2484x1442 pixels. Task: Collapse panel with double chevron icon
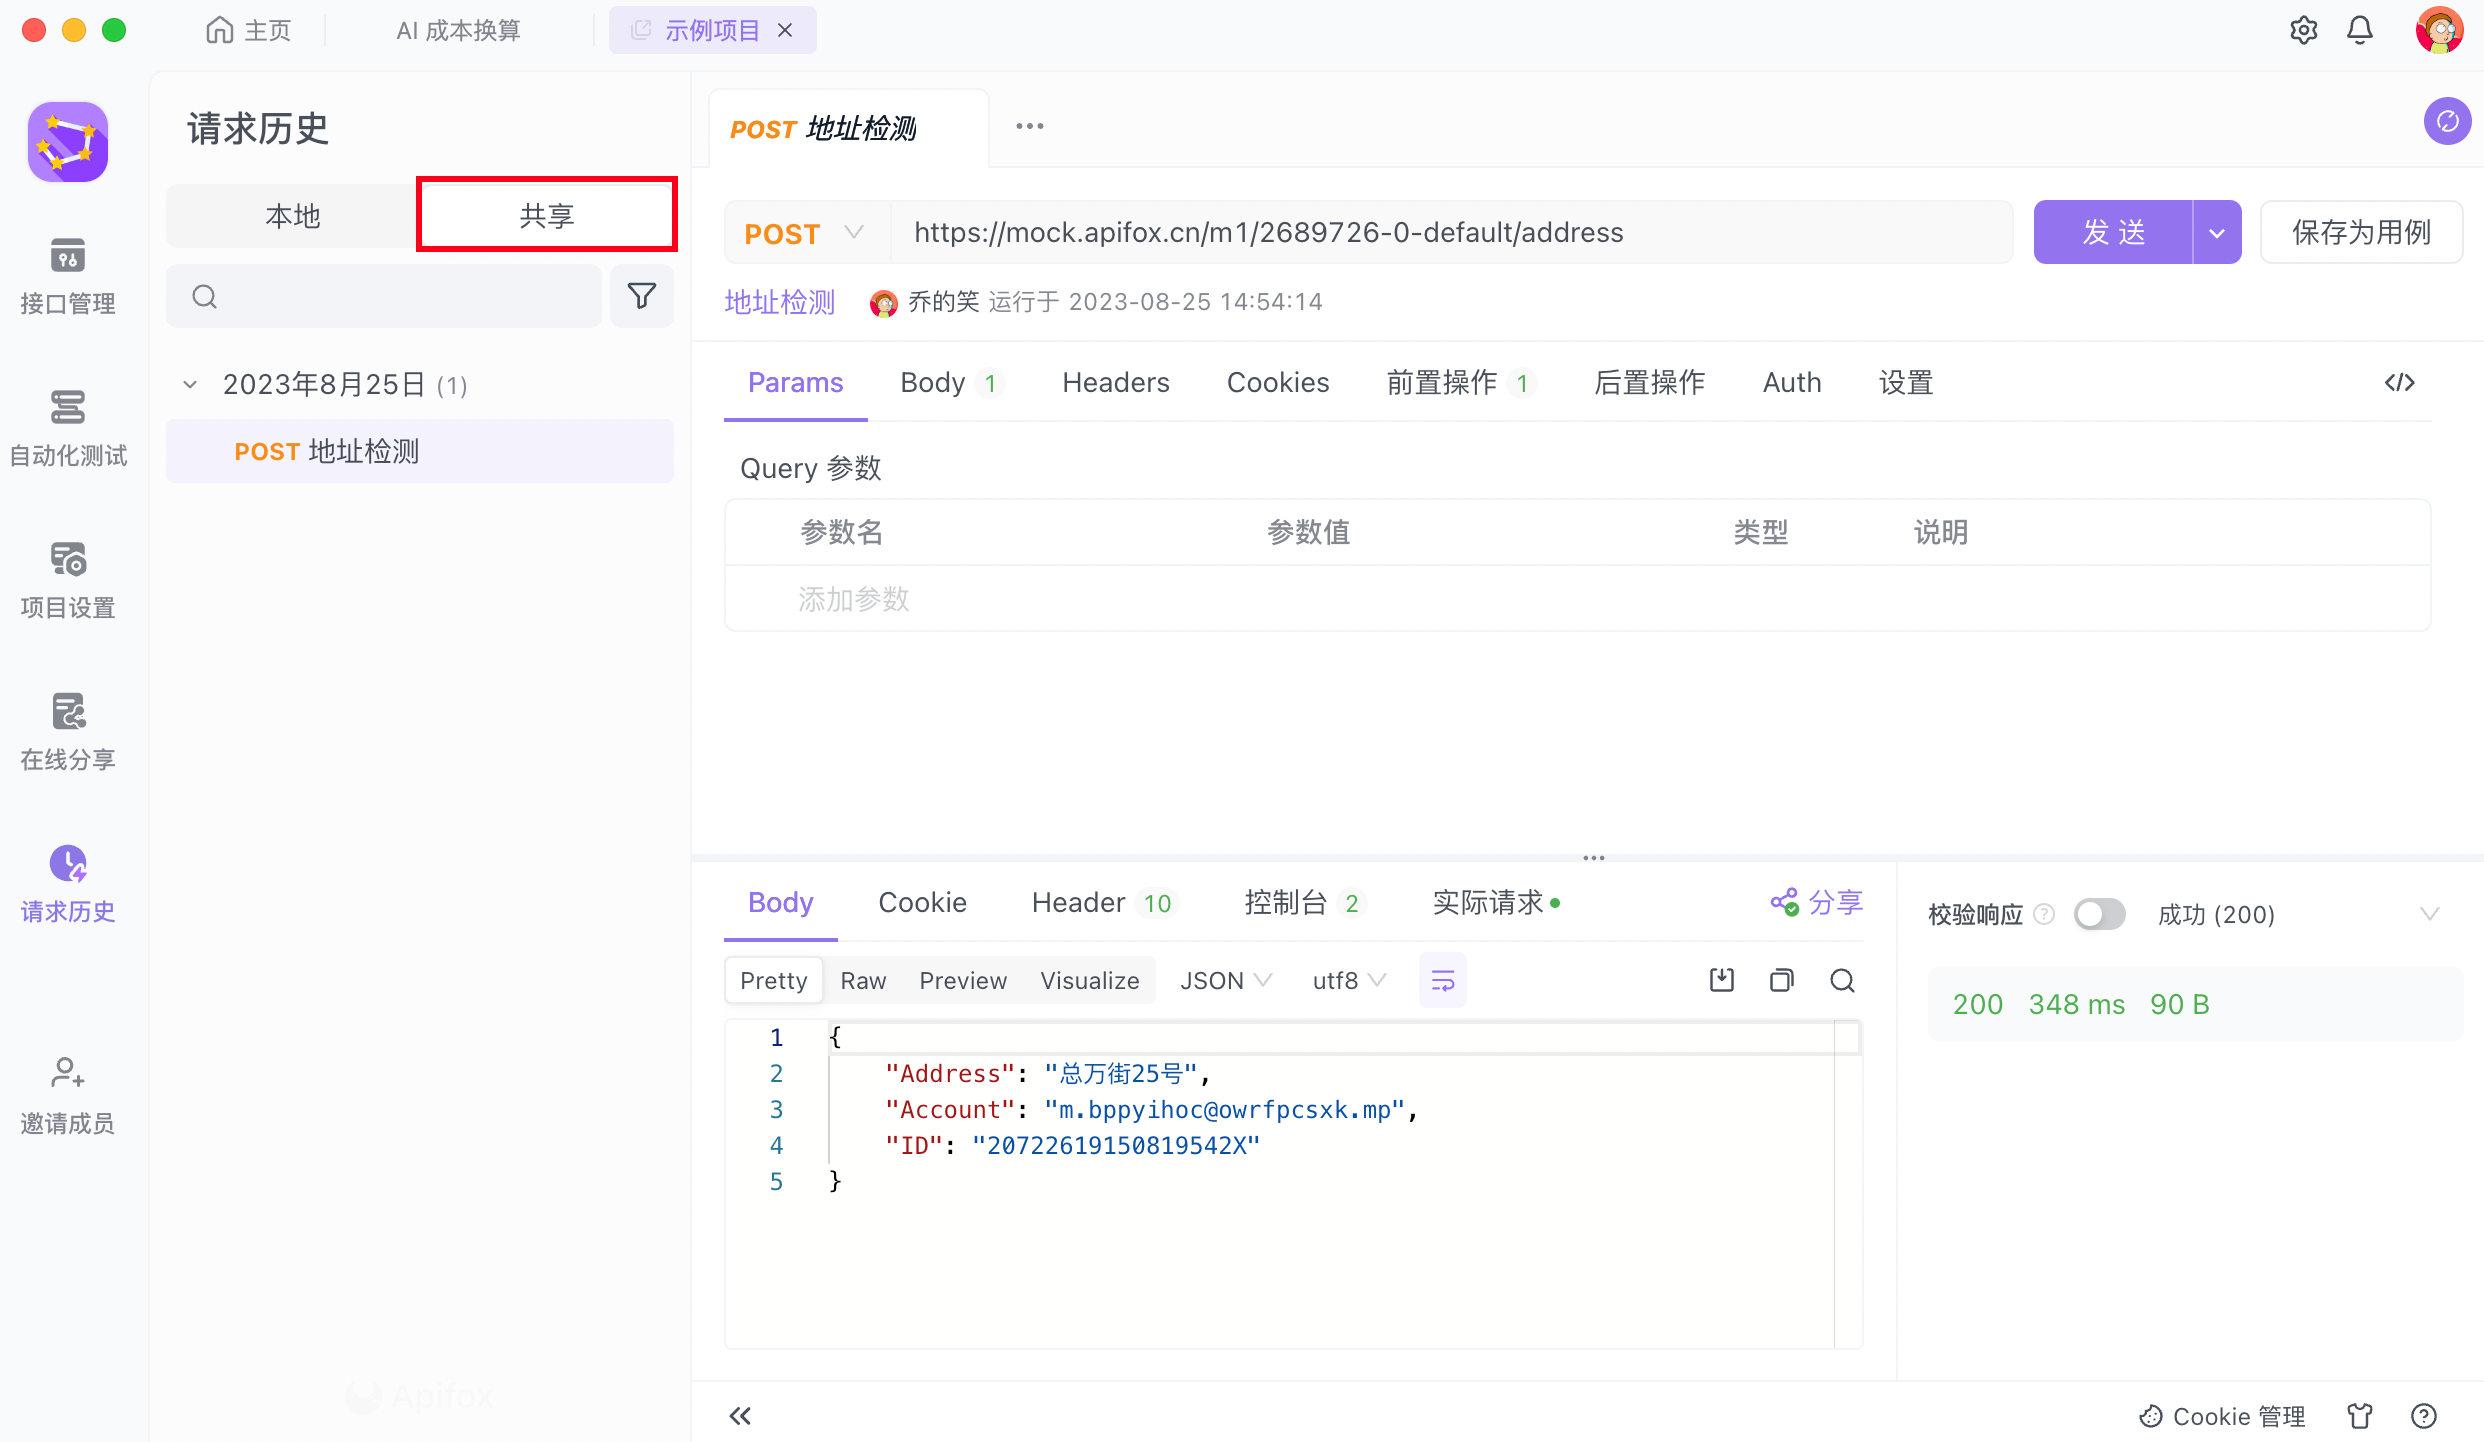coord(740,1415)
